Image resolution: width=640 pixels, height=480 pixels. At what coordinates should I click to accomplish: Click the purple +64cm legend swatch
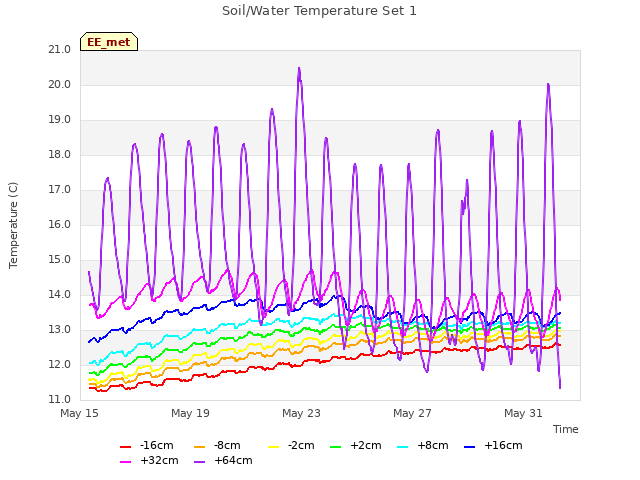tap(200, 462)
